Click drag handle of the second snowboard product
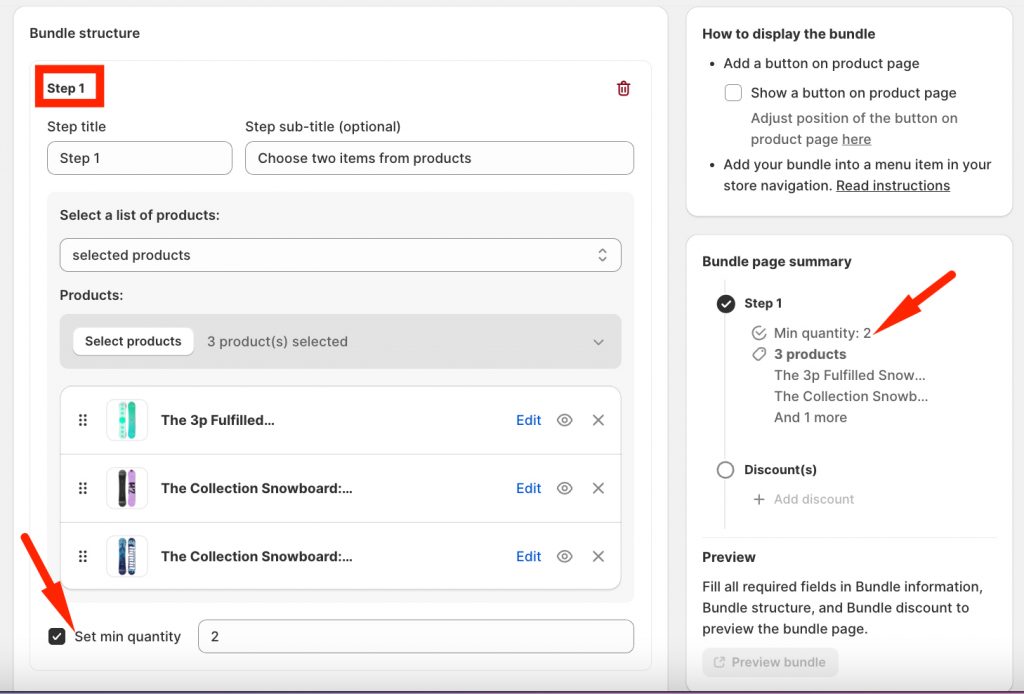 pos(83,488)
